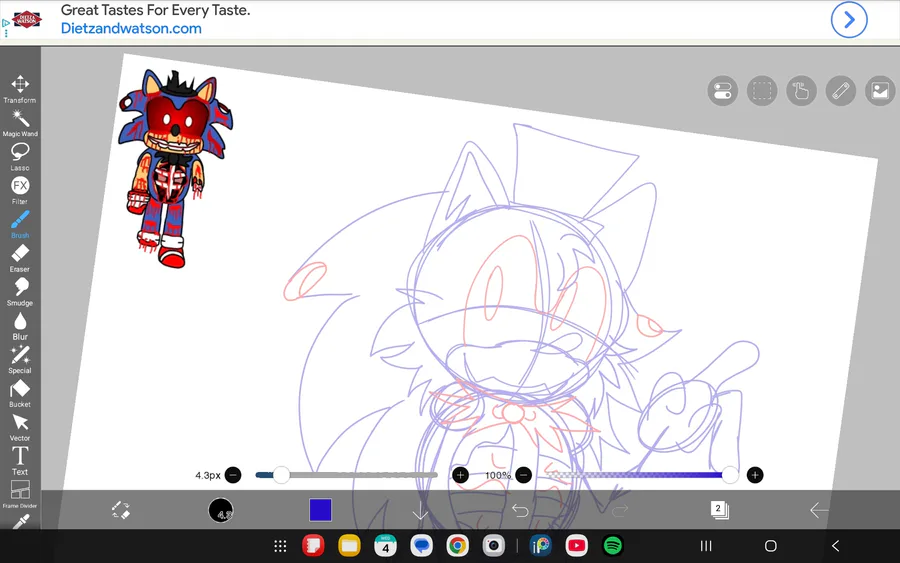
Task: Open the Dietzandwatson.com ad link
Action: 131,29
